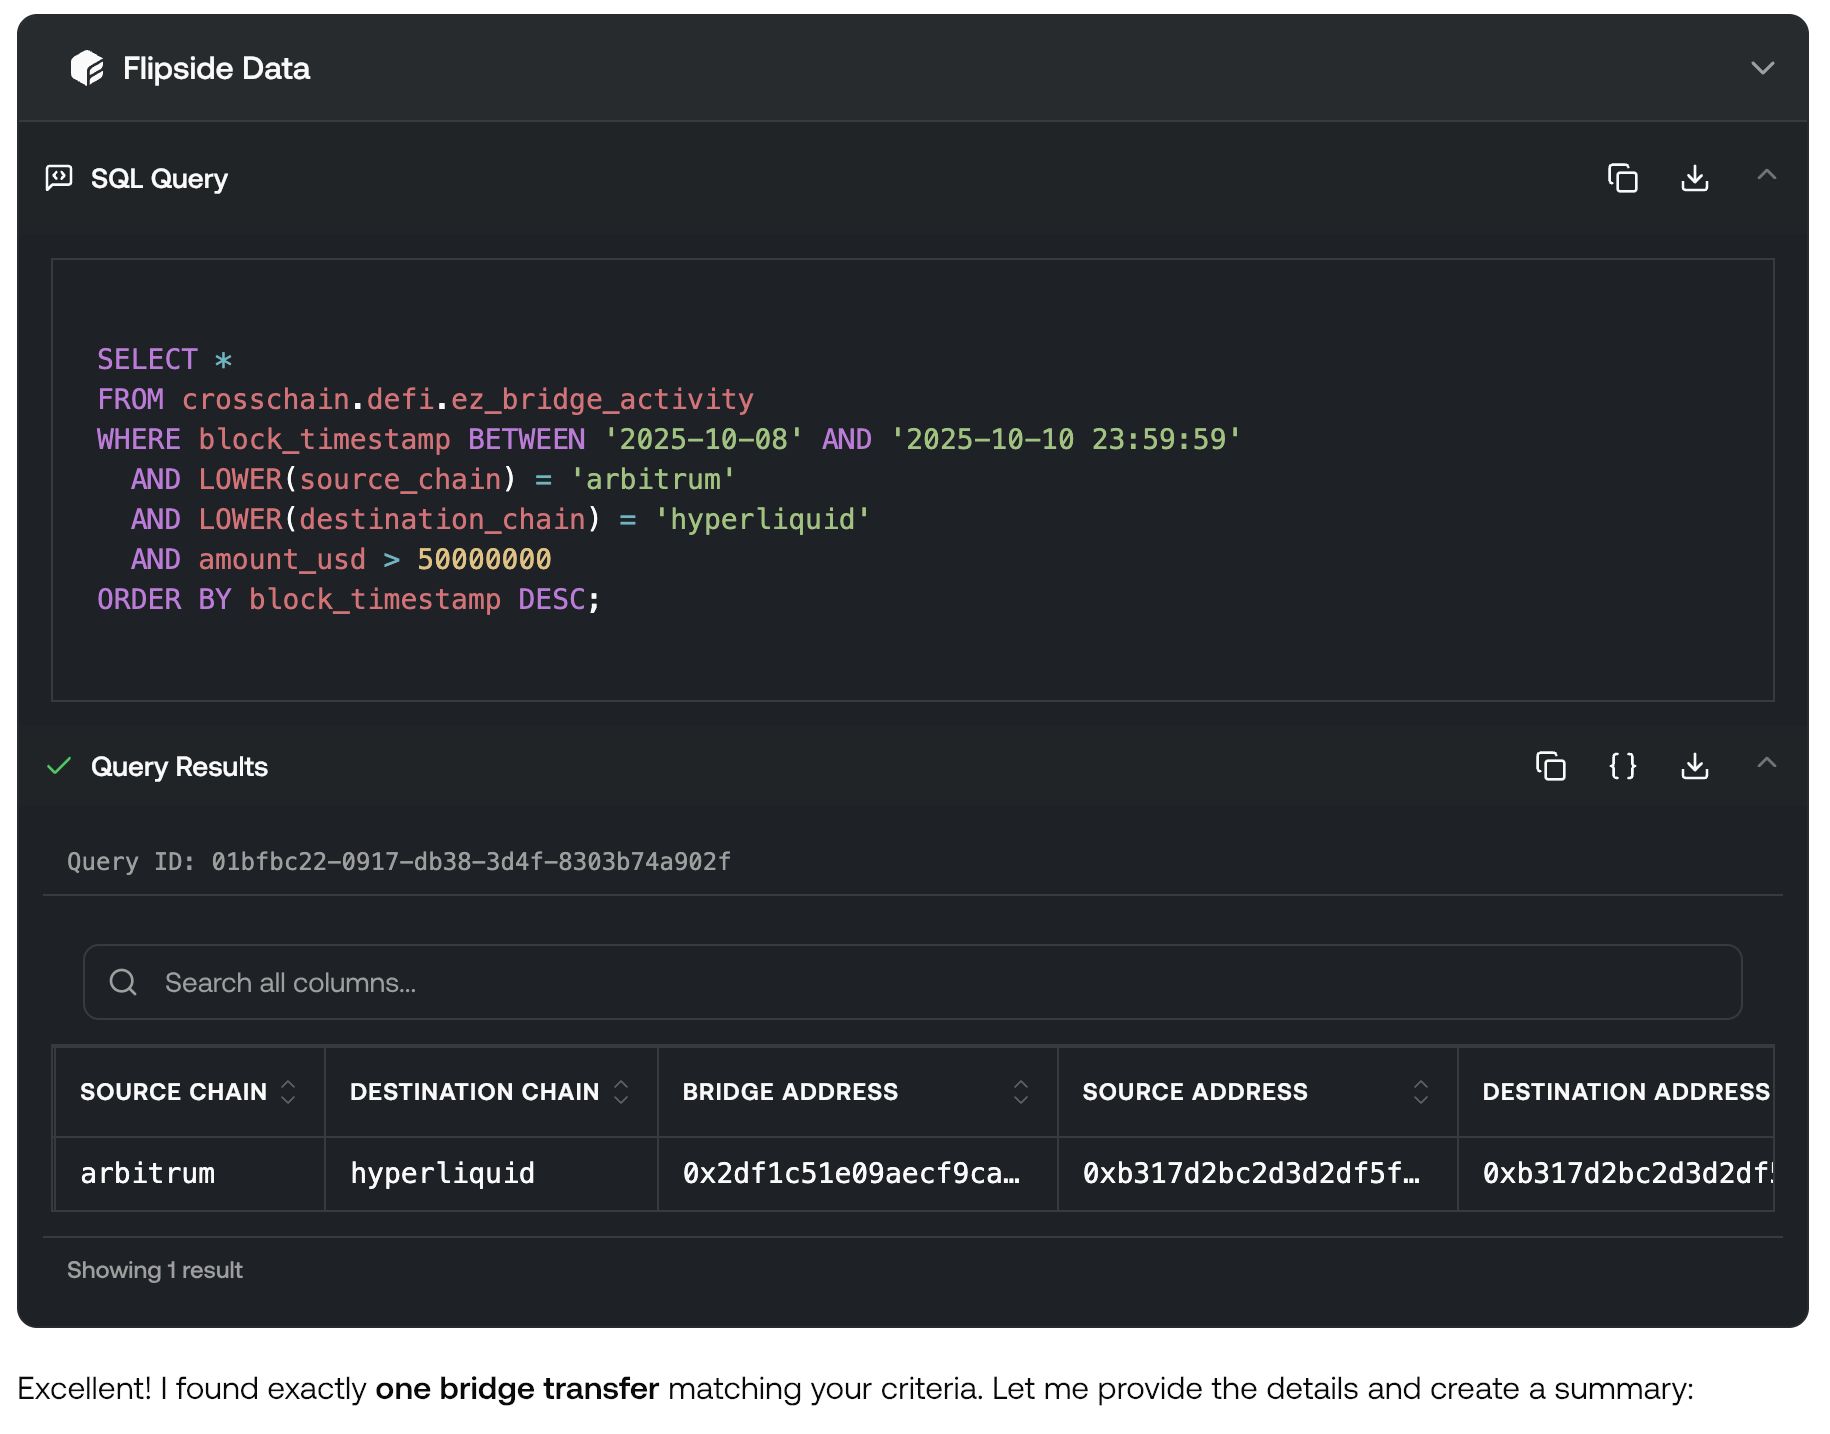Click the SQL Query code icon
This screenshot has height=1434, width=1830.
pyautogui.click(x=59, y=178)
